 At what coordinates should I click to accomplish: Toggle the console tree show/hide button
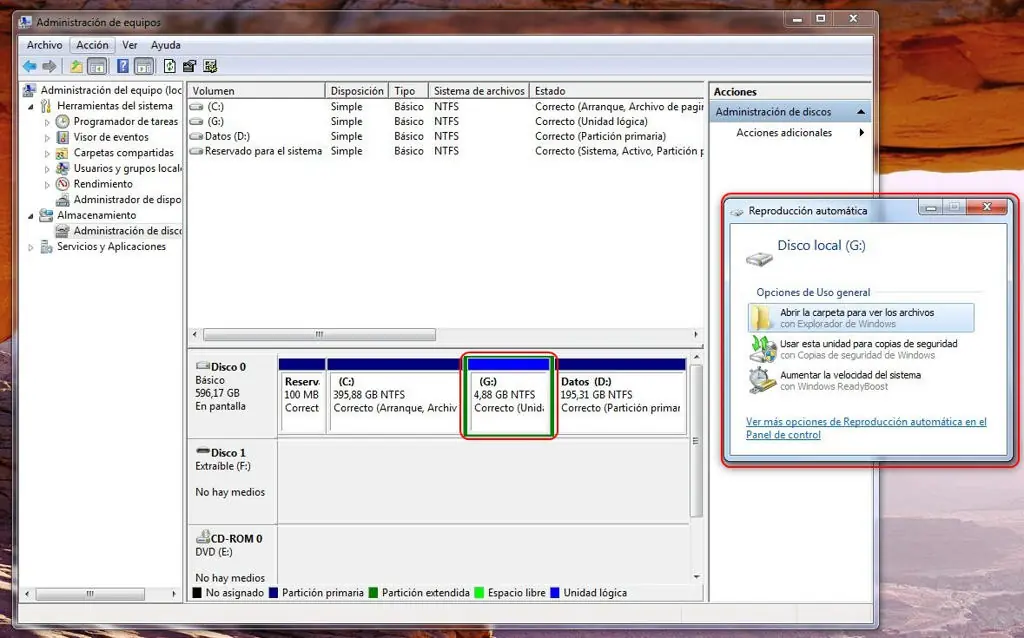[x=97, y=67]
